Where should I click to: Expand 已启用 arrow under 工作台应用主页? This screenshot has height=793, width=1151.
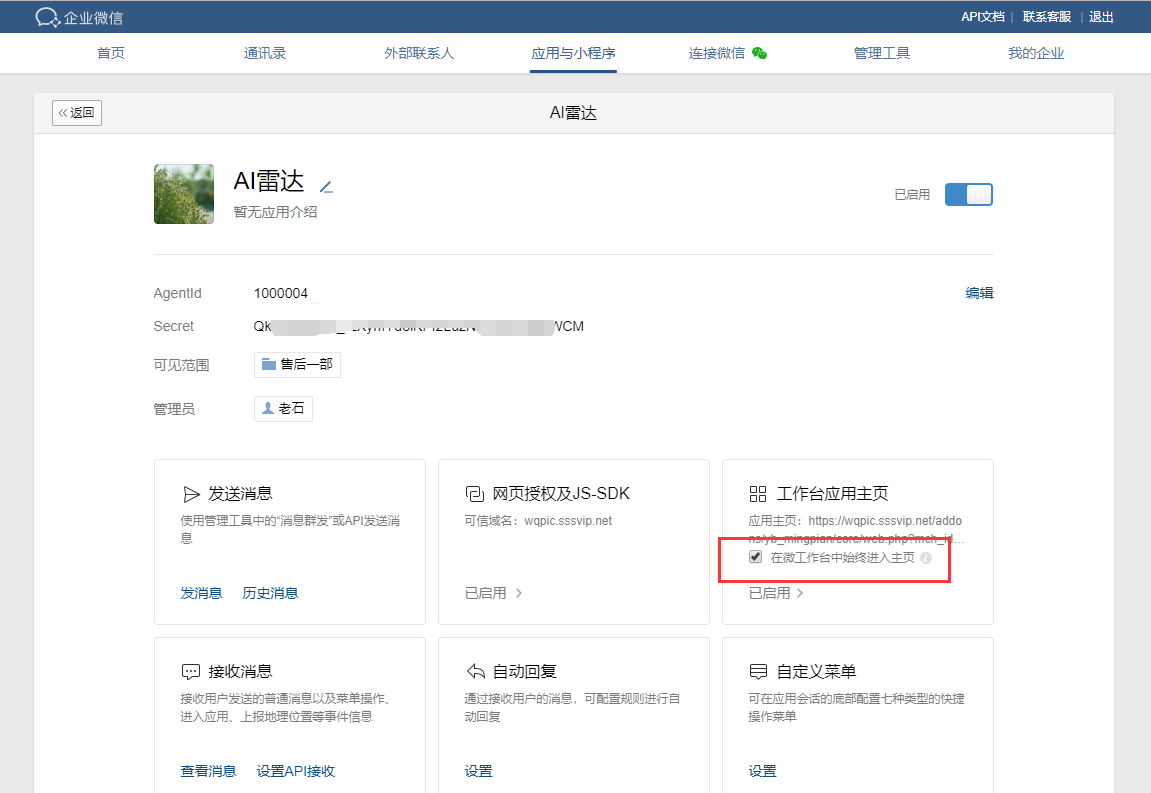801,593
